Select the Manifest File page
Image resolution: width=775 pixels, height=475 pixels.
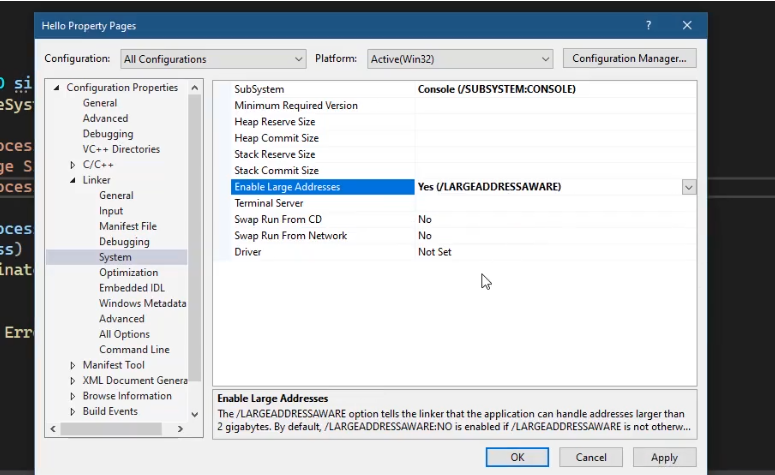click(x=128, y=226)
